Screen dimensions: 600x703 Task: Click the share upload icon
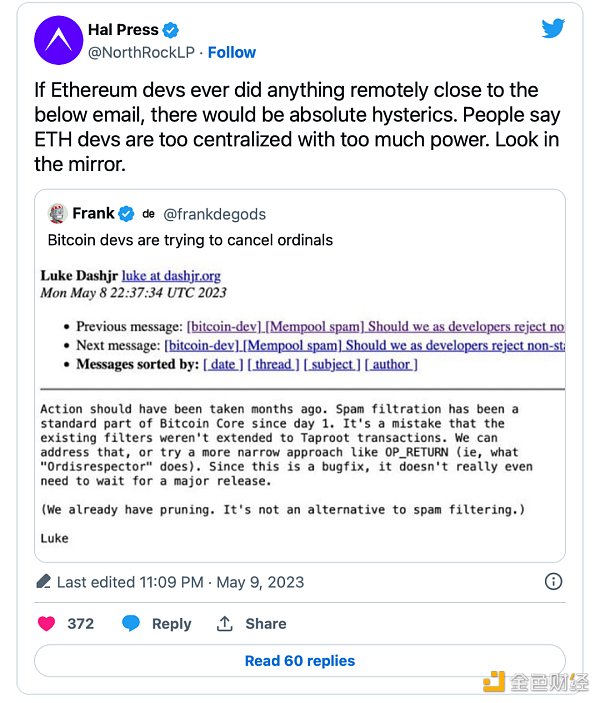click(225, 623)
